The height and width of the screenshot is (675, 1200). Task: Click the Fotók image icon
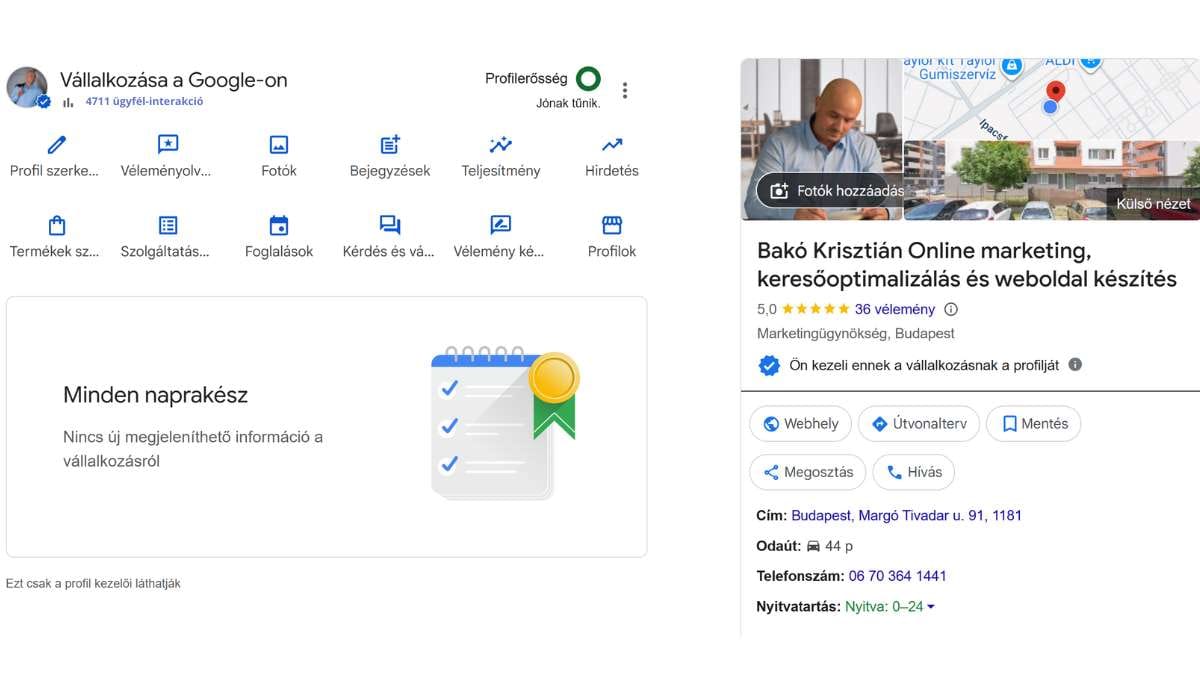279,146
